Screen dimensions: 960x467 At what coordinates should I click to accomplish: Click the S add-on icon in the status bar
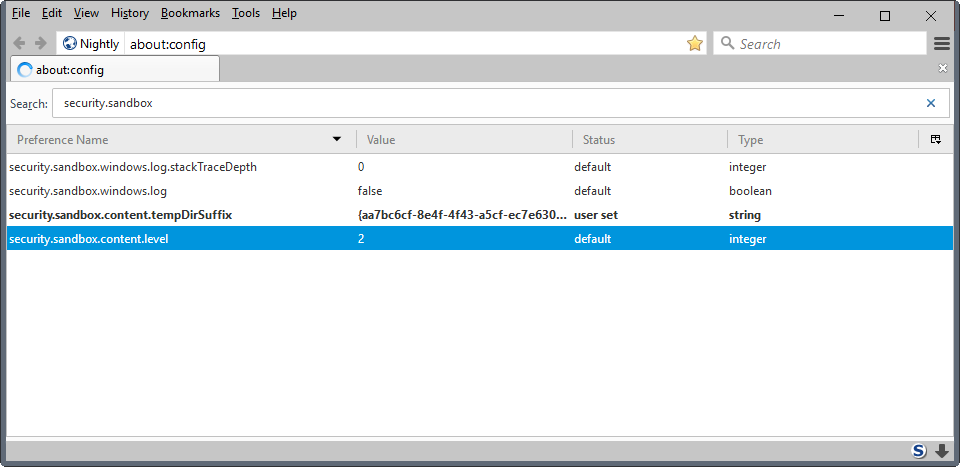[918, 451]
